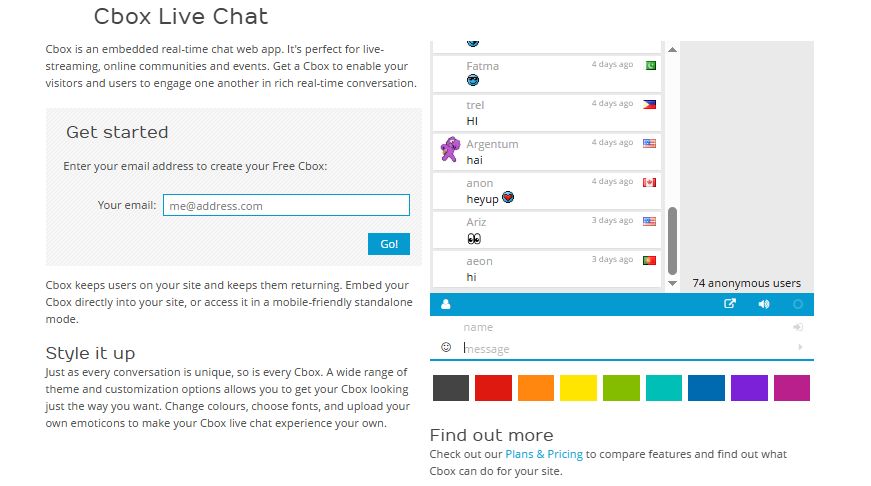
Task: Click the Canada flag beside anon
Action: click(649, 183)
